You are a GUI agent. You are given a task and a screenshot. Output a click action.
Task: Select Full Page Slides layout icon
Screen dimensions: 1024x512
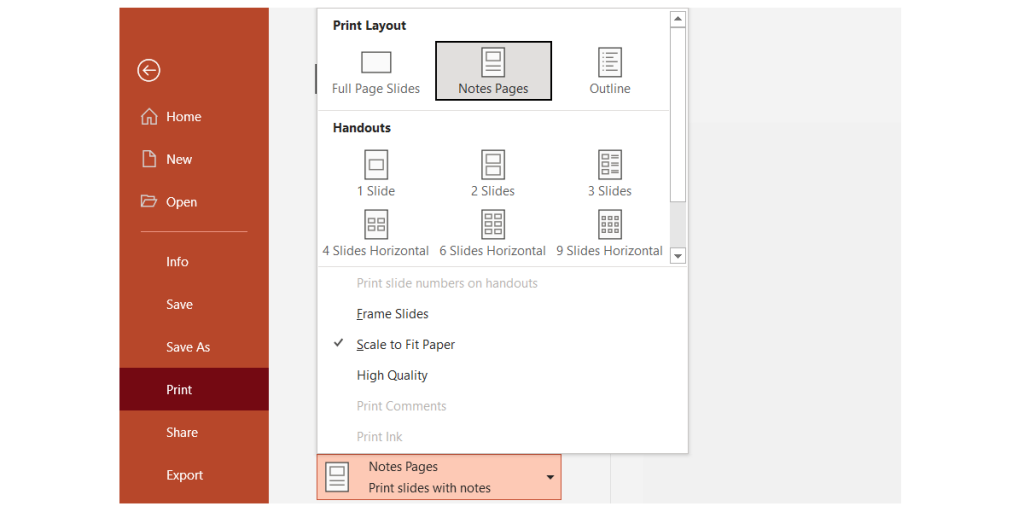pos(375,63)
